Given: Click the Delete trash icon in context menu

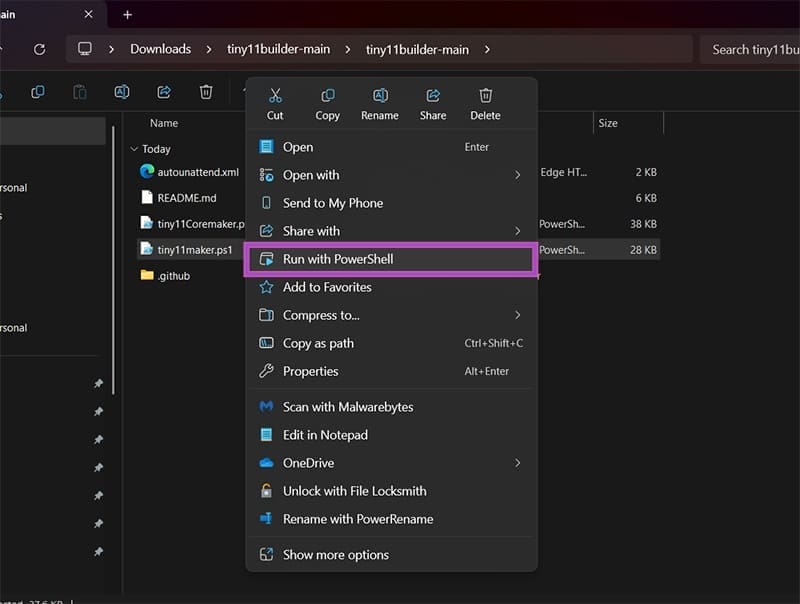Looking at the screenshot, I should [486, 96].
